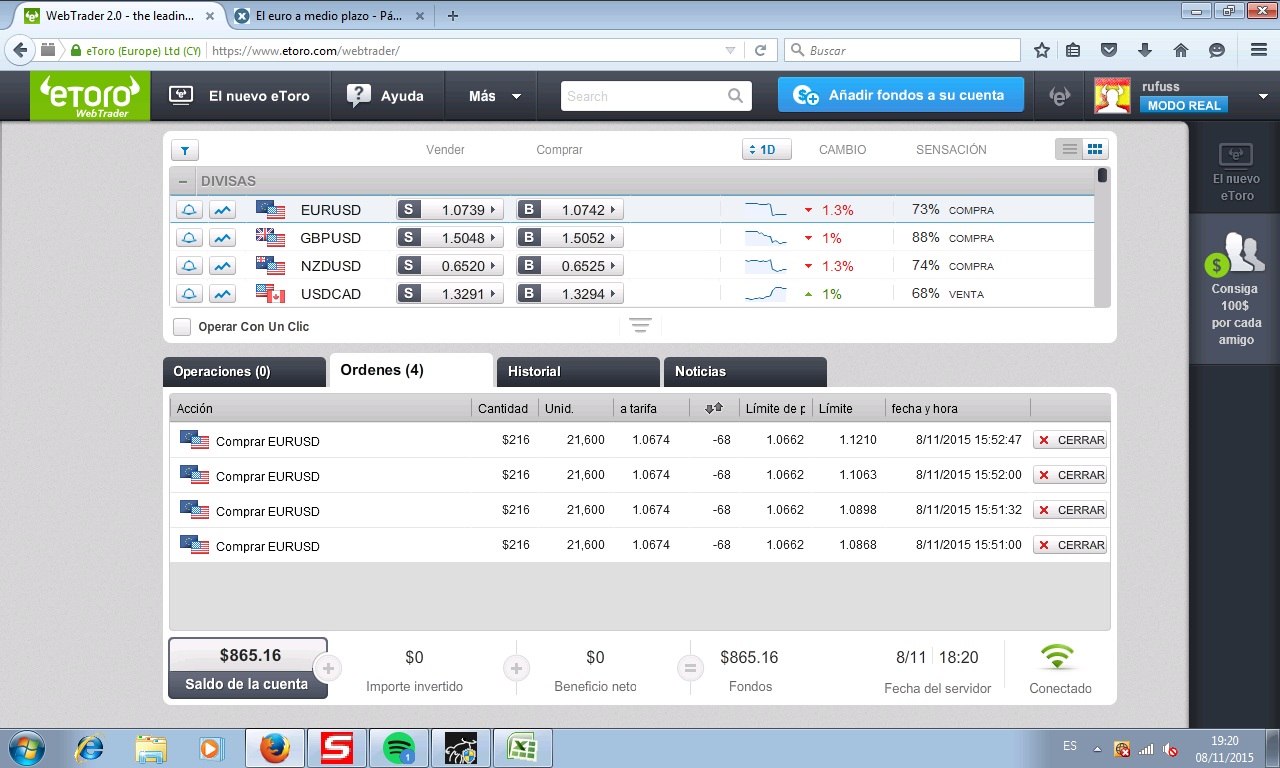Open the Windows Start menu
The height and width of the screenshot is (768, 1280).
tap(26, 748)
